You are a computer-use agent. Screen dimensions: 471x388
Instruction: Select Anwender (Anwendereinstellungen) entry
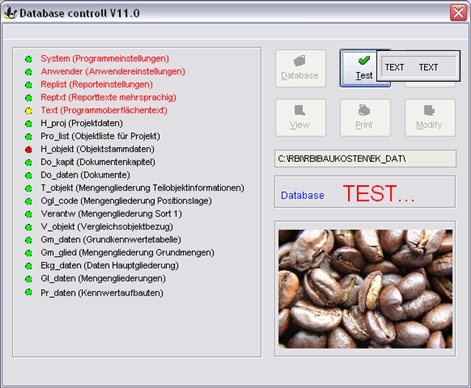[x=113, y=72]
